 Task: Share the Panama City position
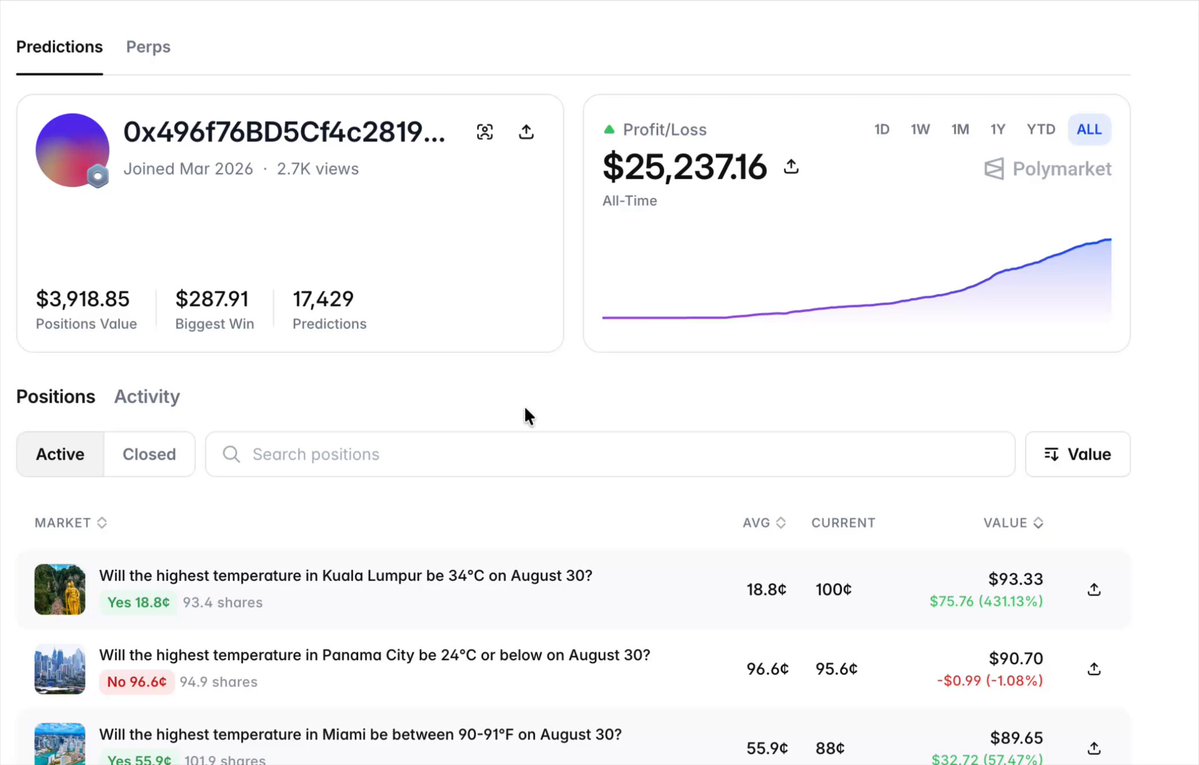[1094, 669]
